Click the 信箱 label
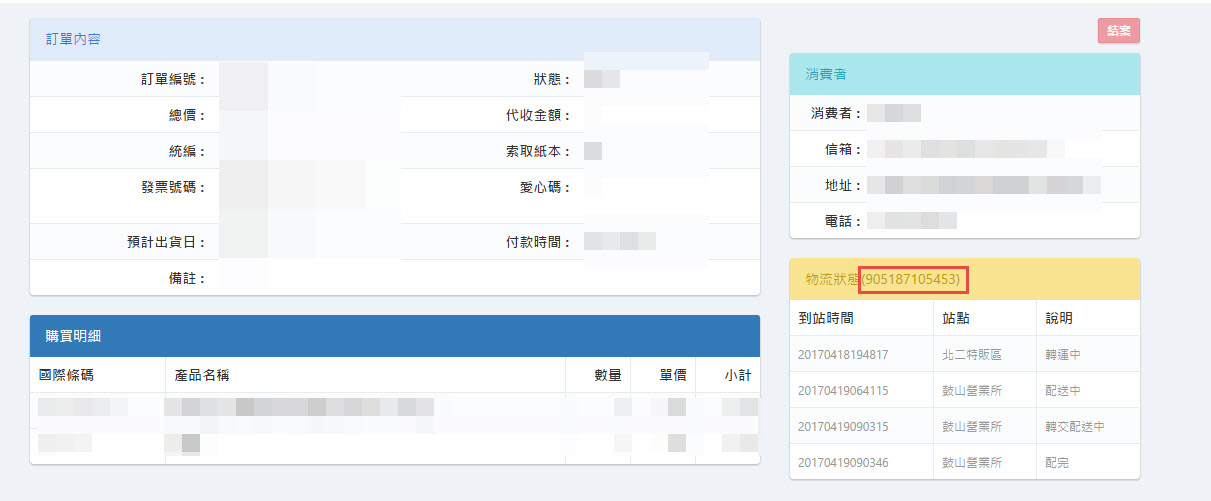Screen dimensions: 1211x501 (843, 149)
